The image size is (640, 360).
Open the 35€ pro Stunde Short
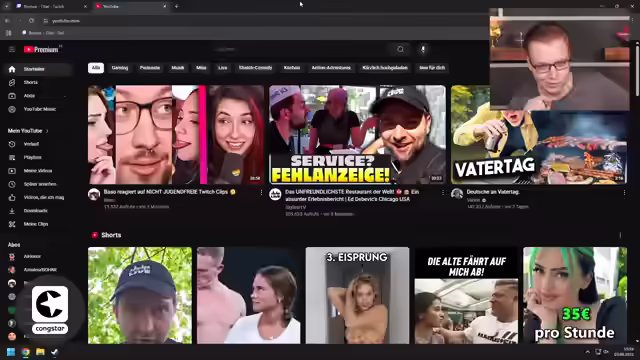pyautogui.click(x=575, y=295)
